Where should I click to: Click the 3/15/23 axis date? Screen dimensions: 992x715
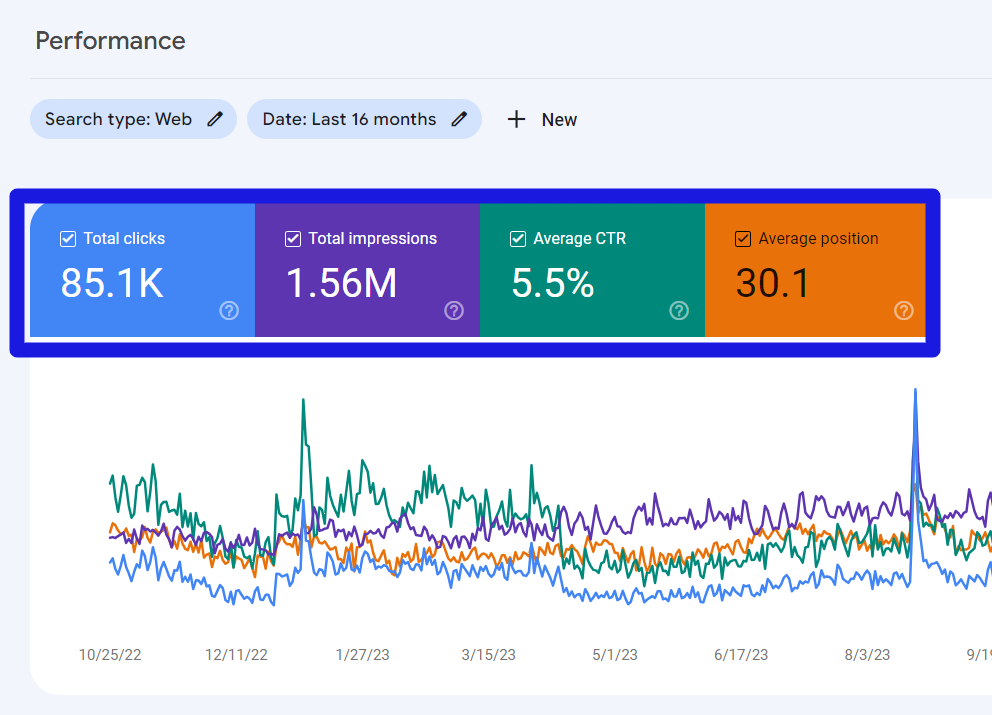click(488, 655)
